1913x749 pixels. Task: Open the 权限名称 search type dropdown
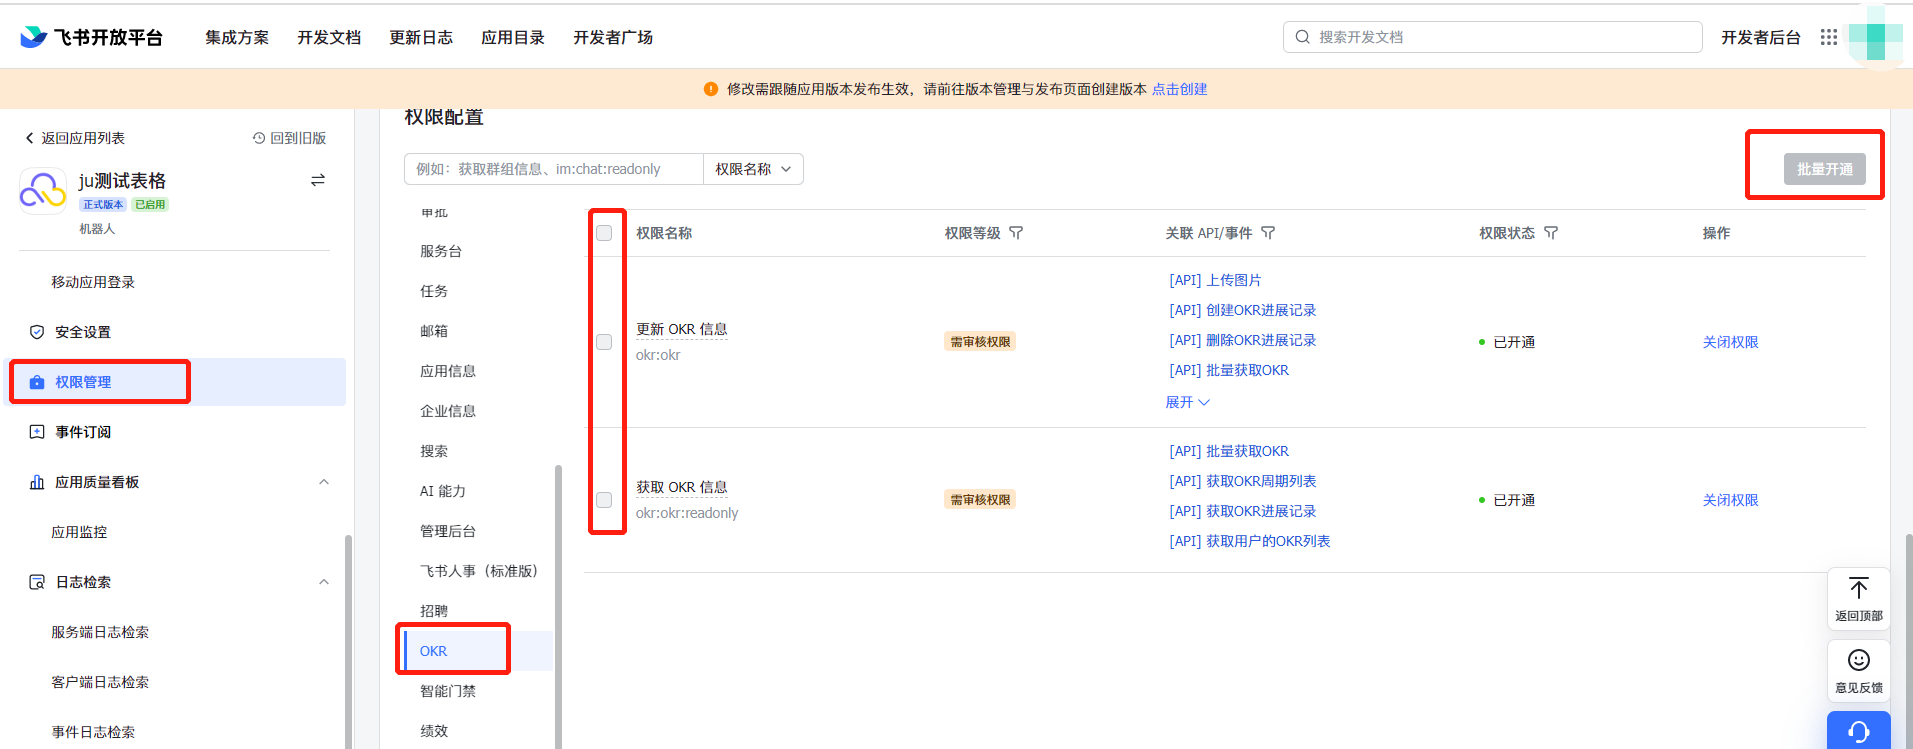(x=753, y=169)
